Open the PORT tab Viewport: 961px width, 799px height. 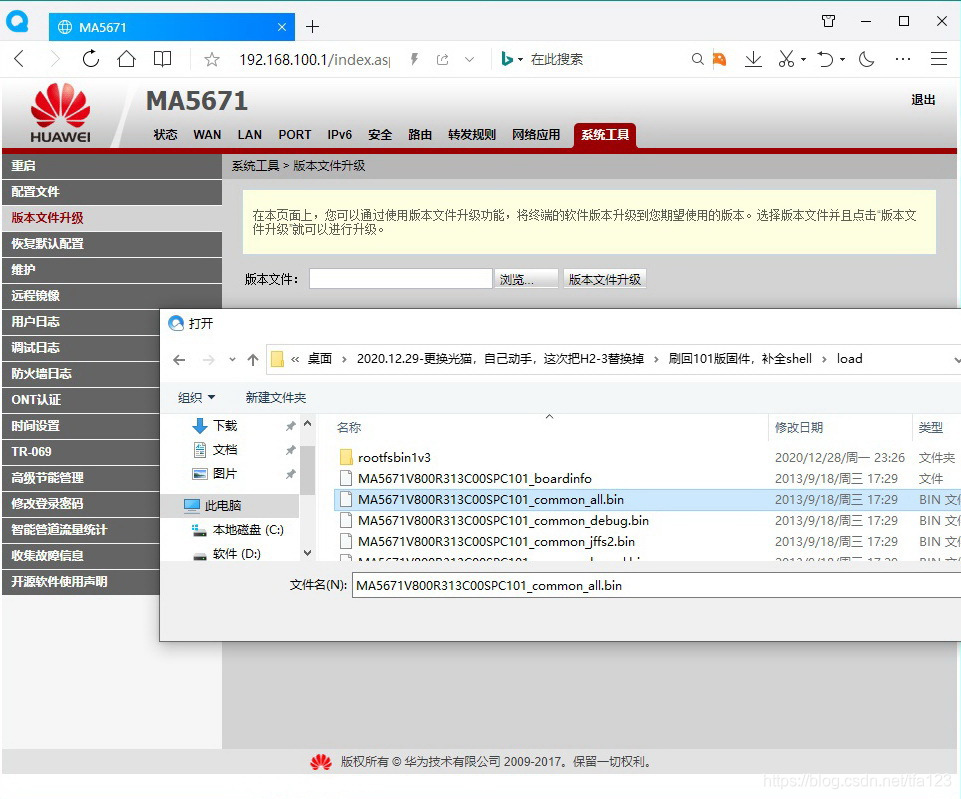coord(295,135)
